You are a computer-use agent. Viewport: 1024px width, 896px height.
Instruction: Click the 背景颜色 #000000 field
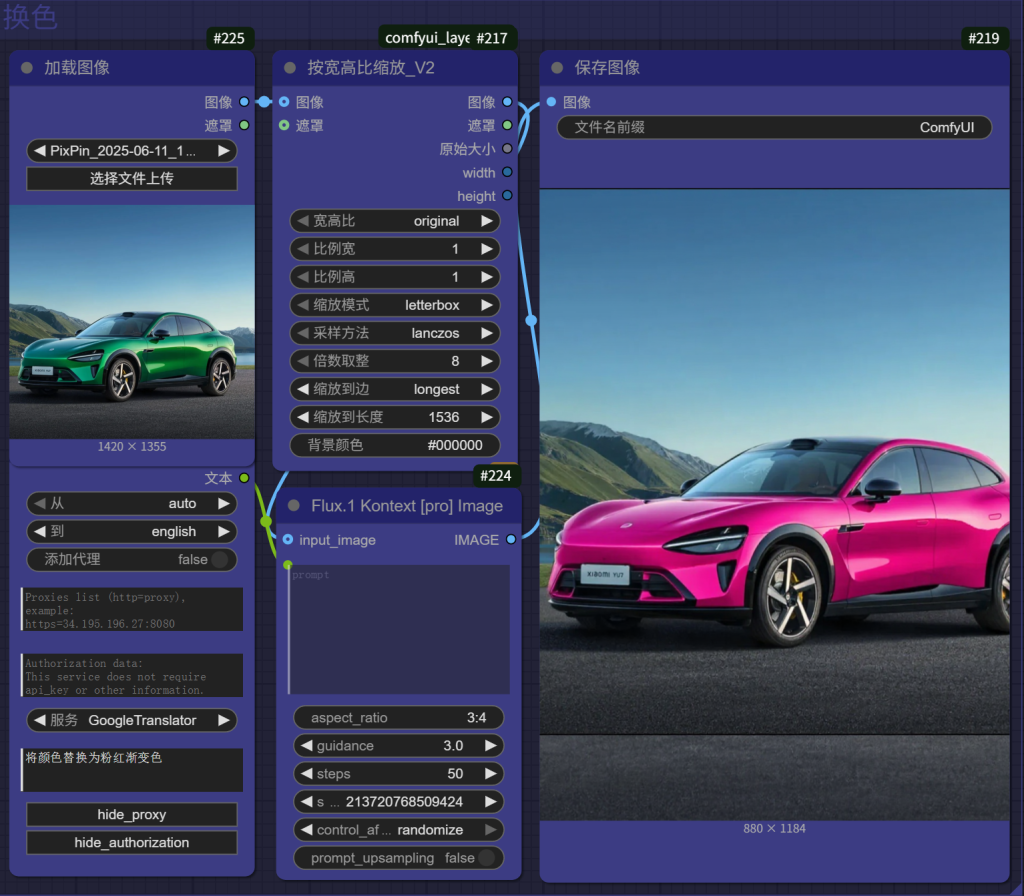tap(395, 445)
